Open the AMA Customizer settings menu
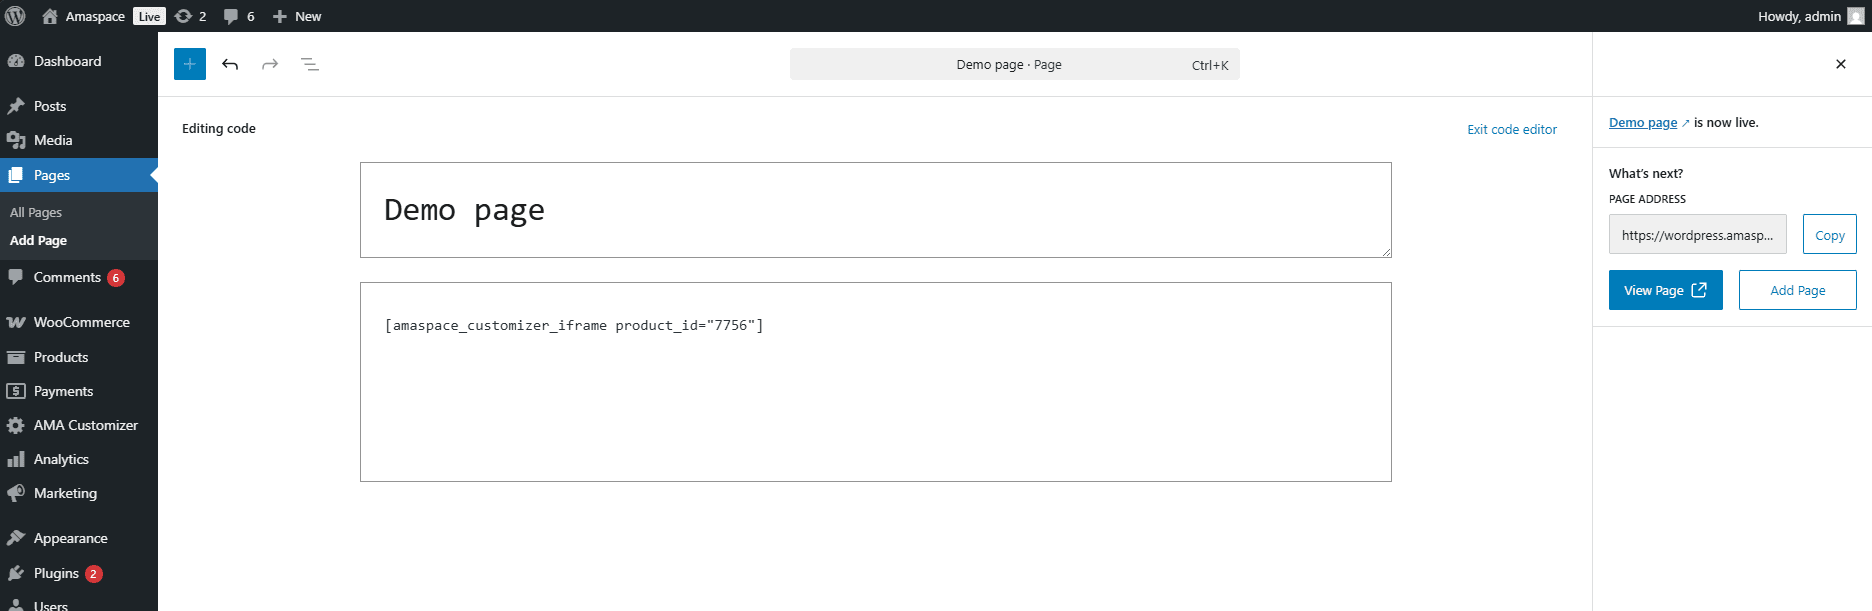The height and width of the screenshot is (611, 1872). pos(85,425)
